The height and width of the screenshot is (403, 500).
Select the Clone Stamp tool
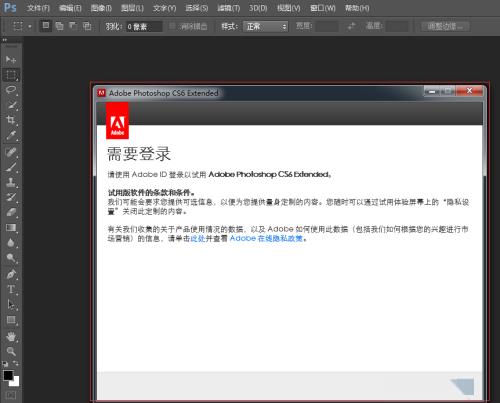click(x=11, y=182)
